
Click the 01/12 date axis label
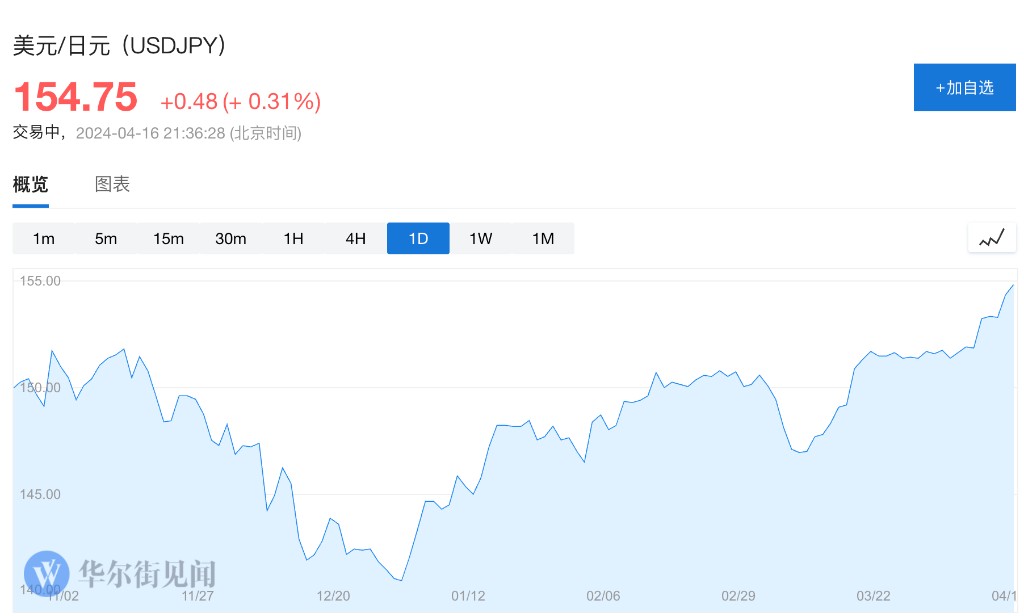468,596
